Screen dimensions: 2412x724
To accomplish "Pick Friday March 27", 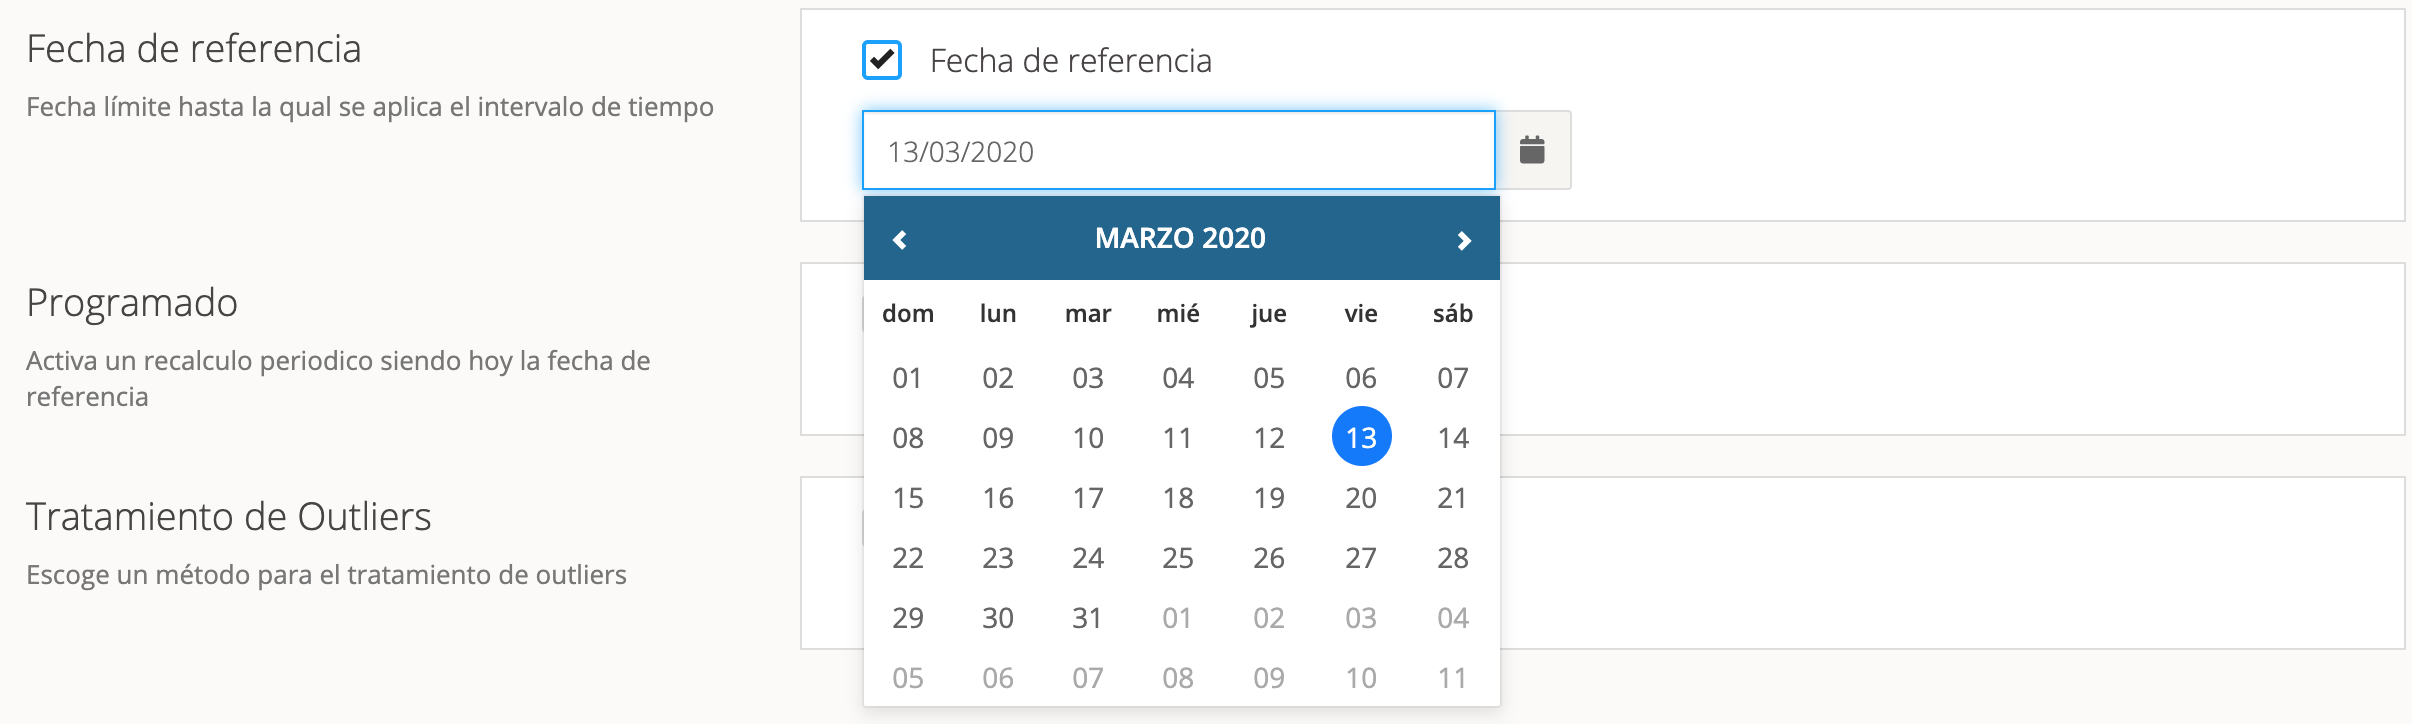I will [x=1361, y=558].
